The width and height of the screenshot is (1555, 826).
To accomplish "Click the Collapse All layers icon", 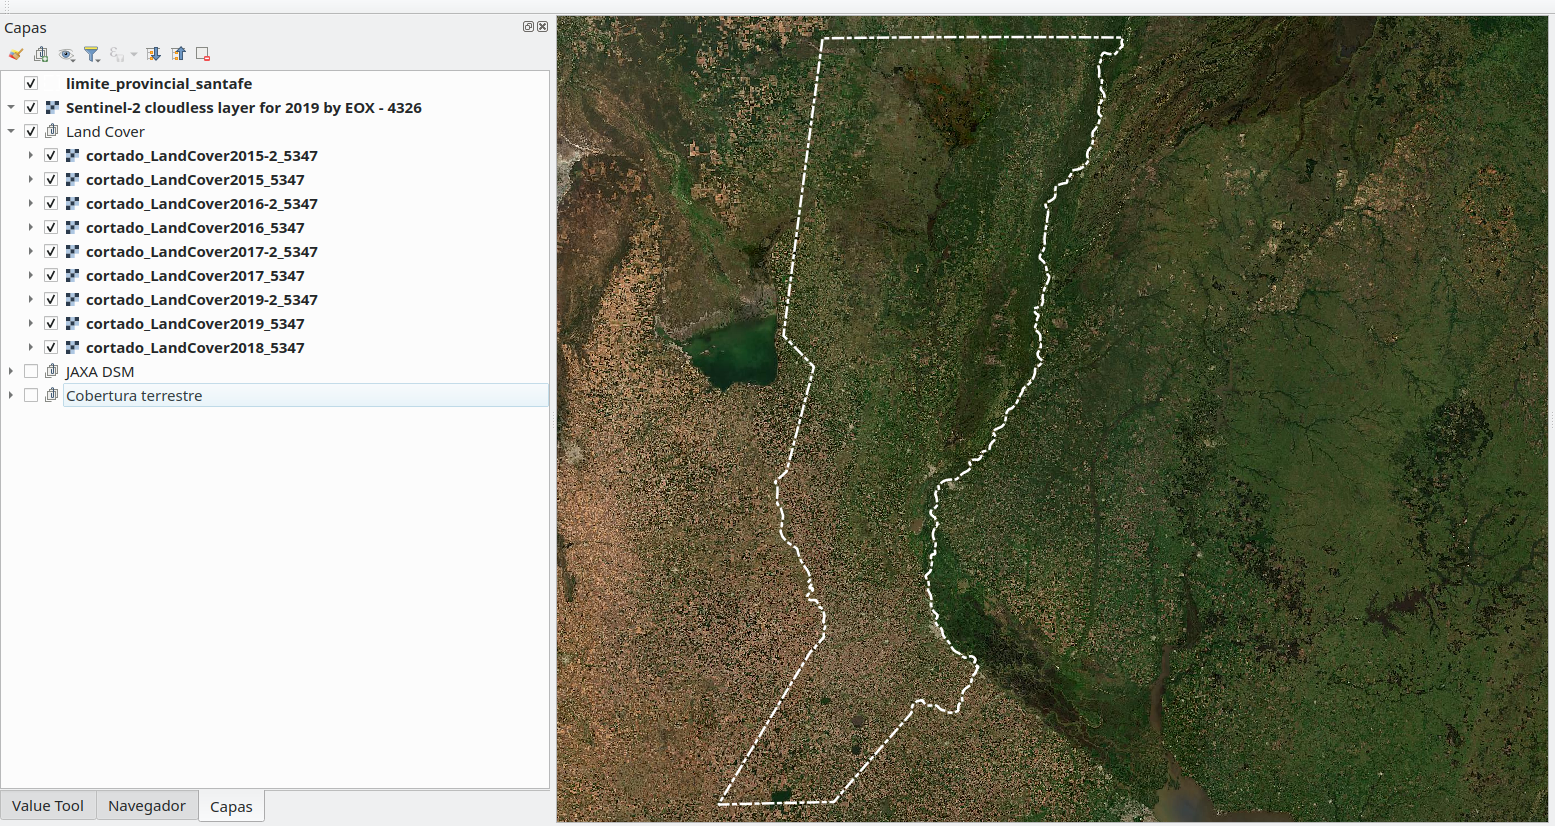I will [178, 54].
